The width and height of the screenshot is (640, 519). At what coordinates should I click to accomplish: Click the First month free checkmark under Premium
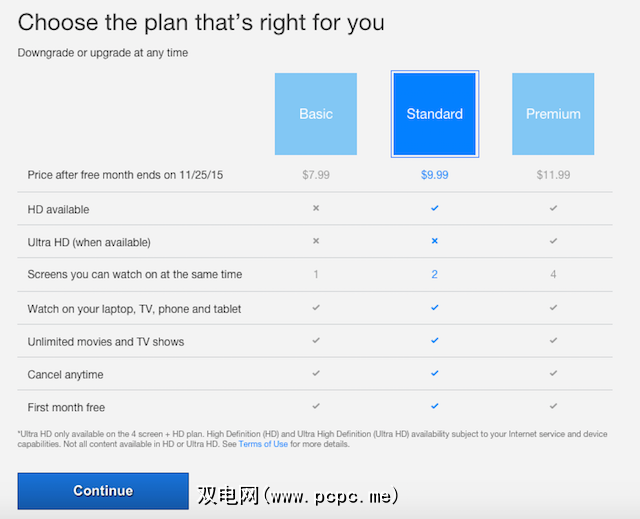553,407
